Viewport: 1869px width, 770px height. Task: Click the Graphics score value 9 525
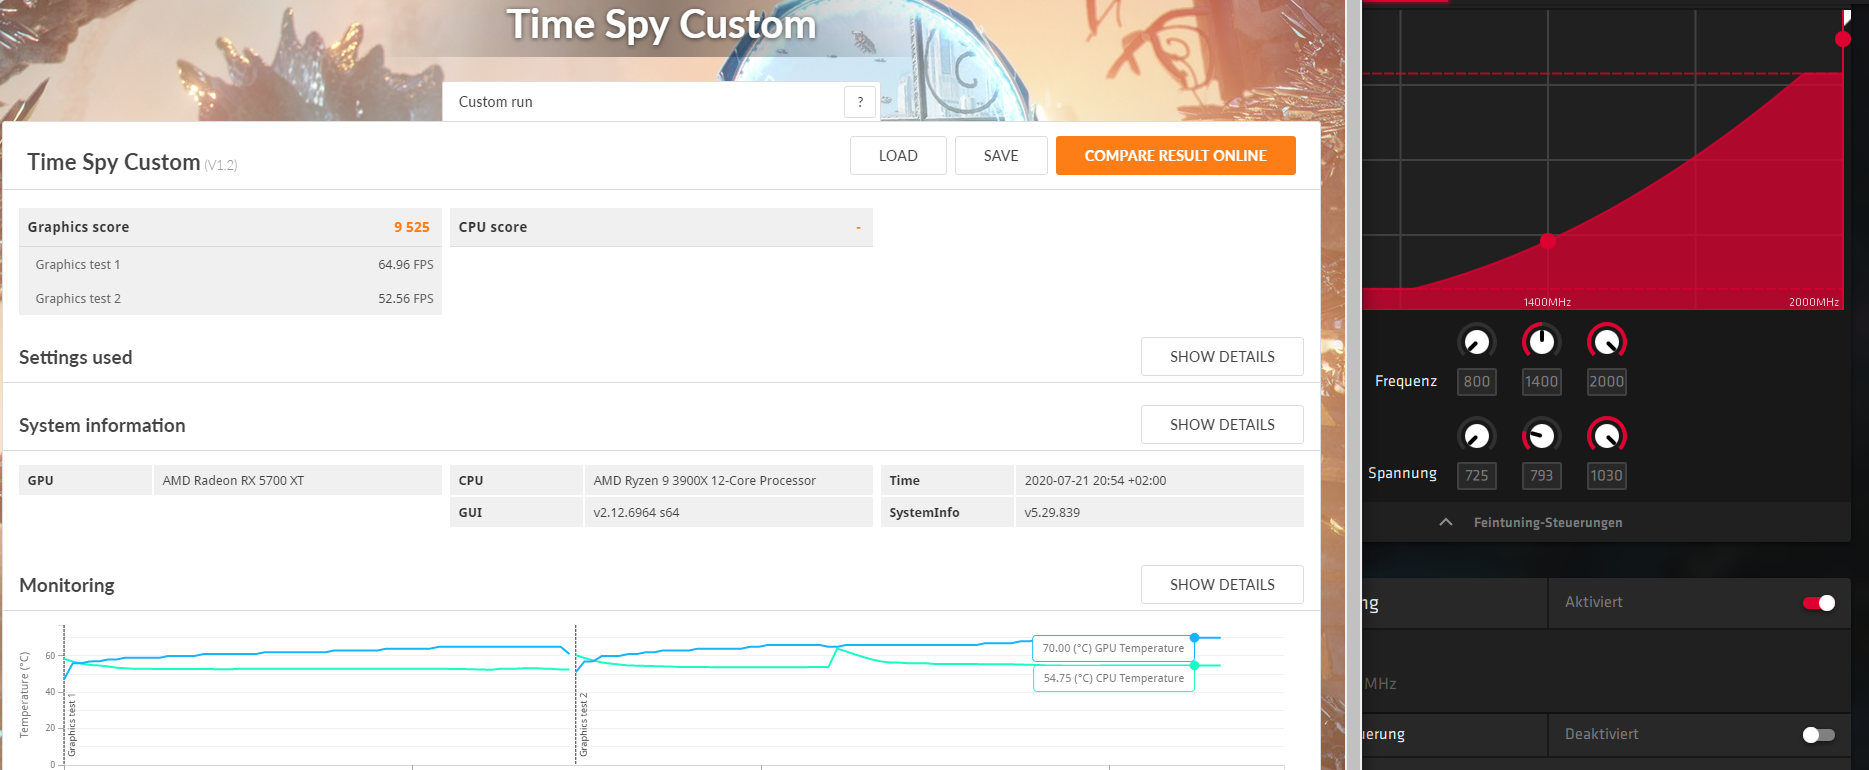412,227
